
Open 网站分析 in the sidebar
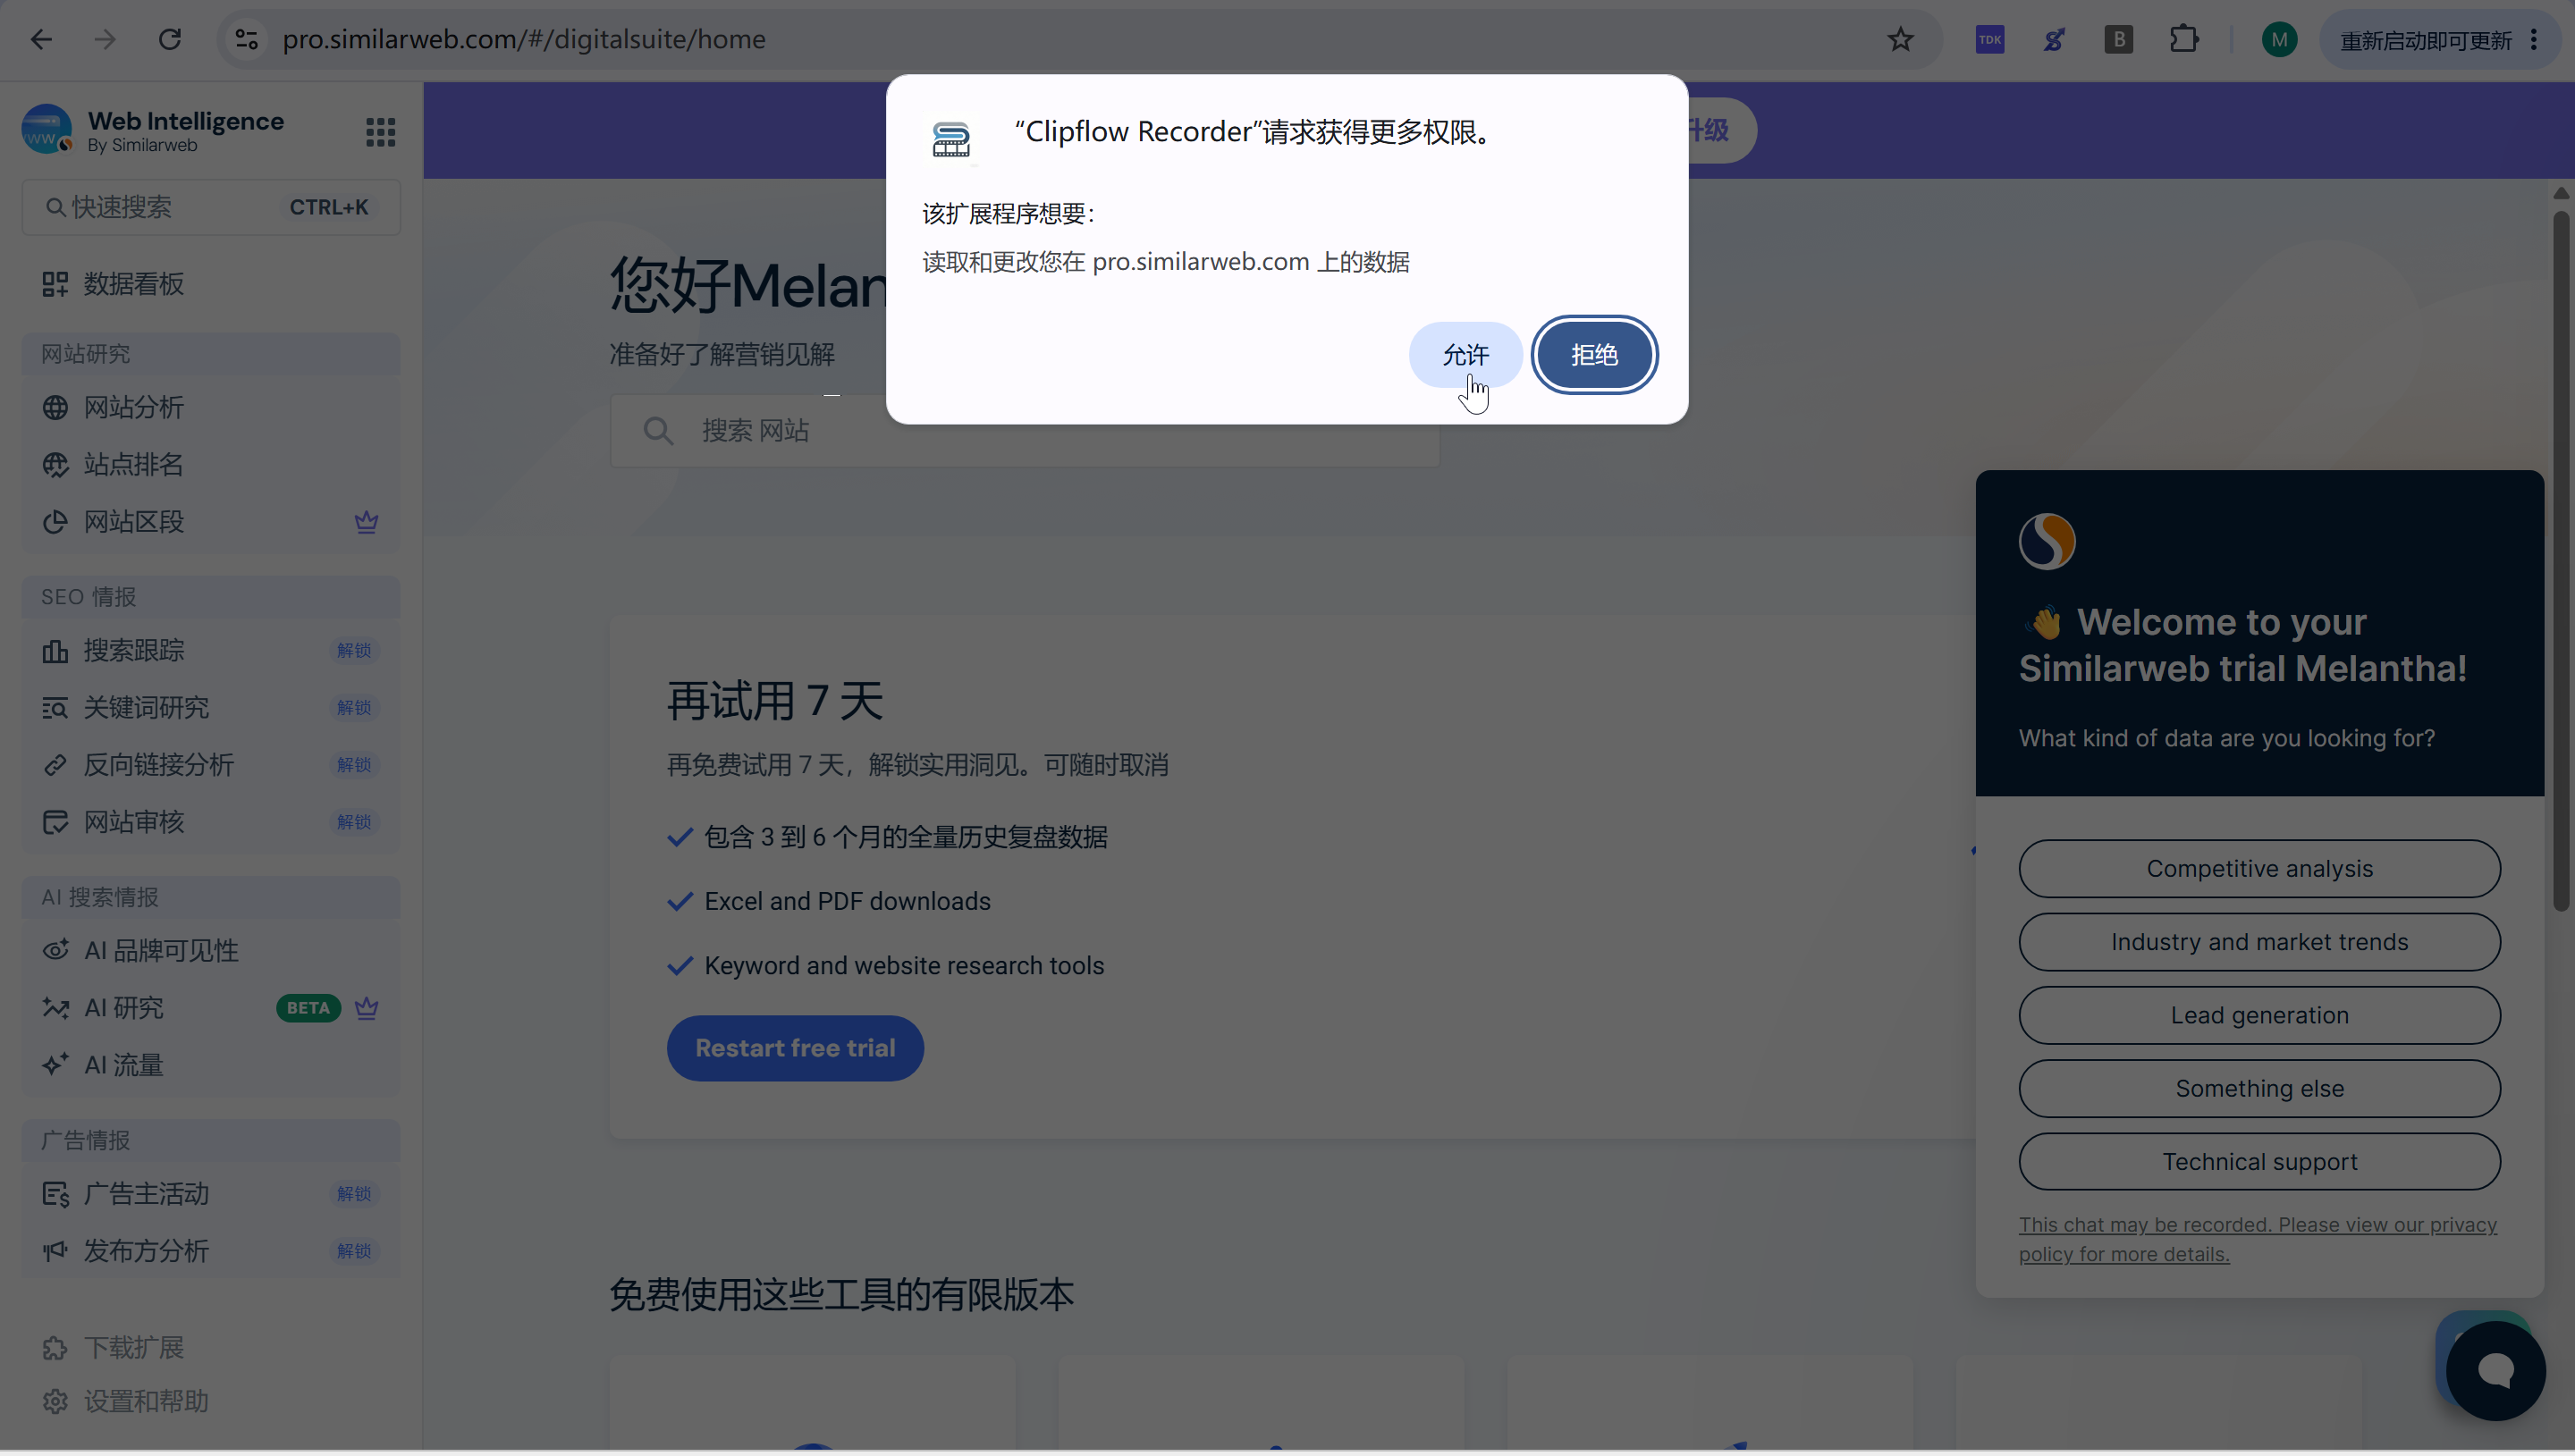(x=211, y=407)
